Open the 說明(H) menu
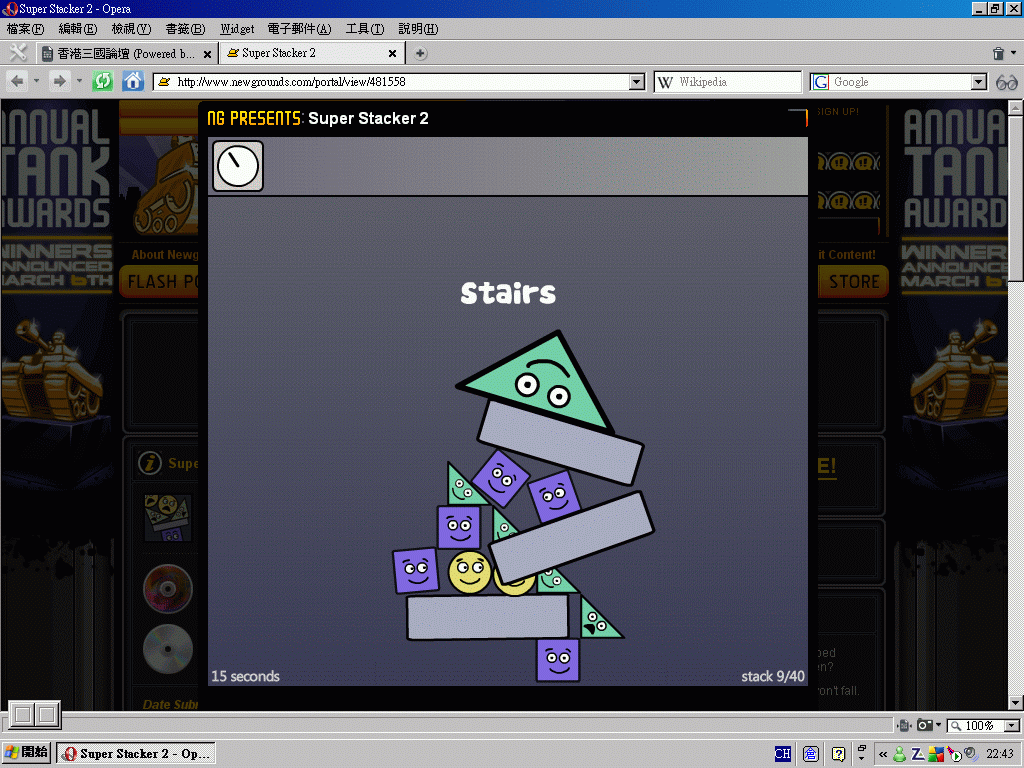The width and height of the screenshot is (1024, 768). point(419,29)
